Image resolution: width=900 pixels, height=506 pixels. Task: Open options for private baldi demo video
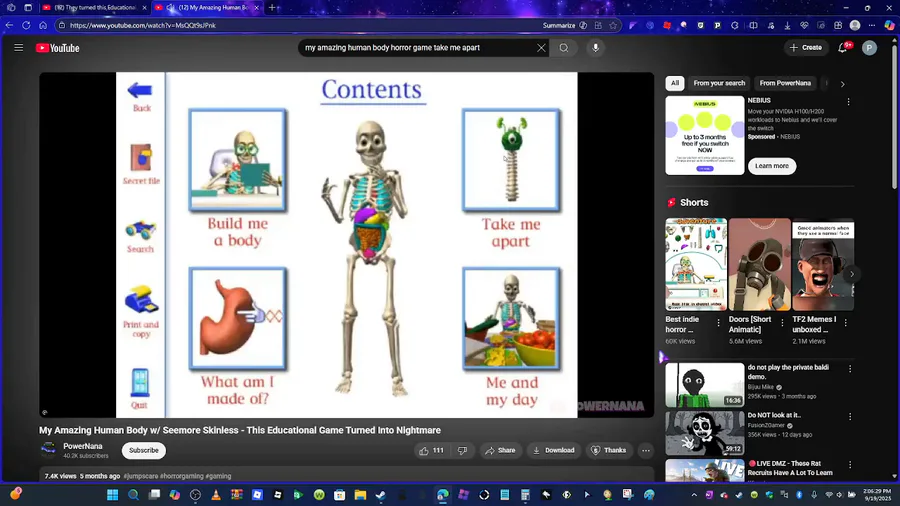pos(850,369)
